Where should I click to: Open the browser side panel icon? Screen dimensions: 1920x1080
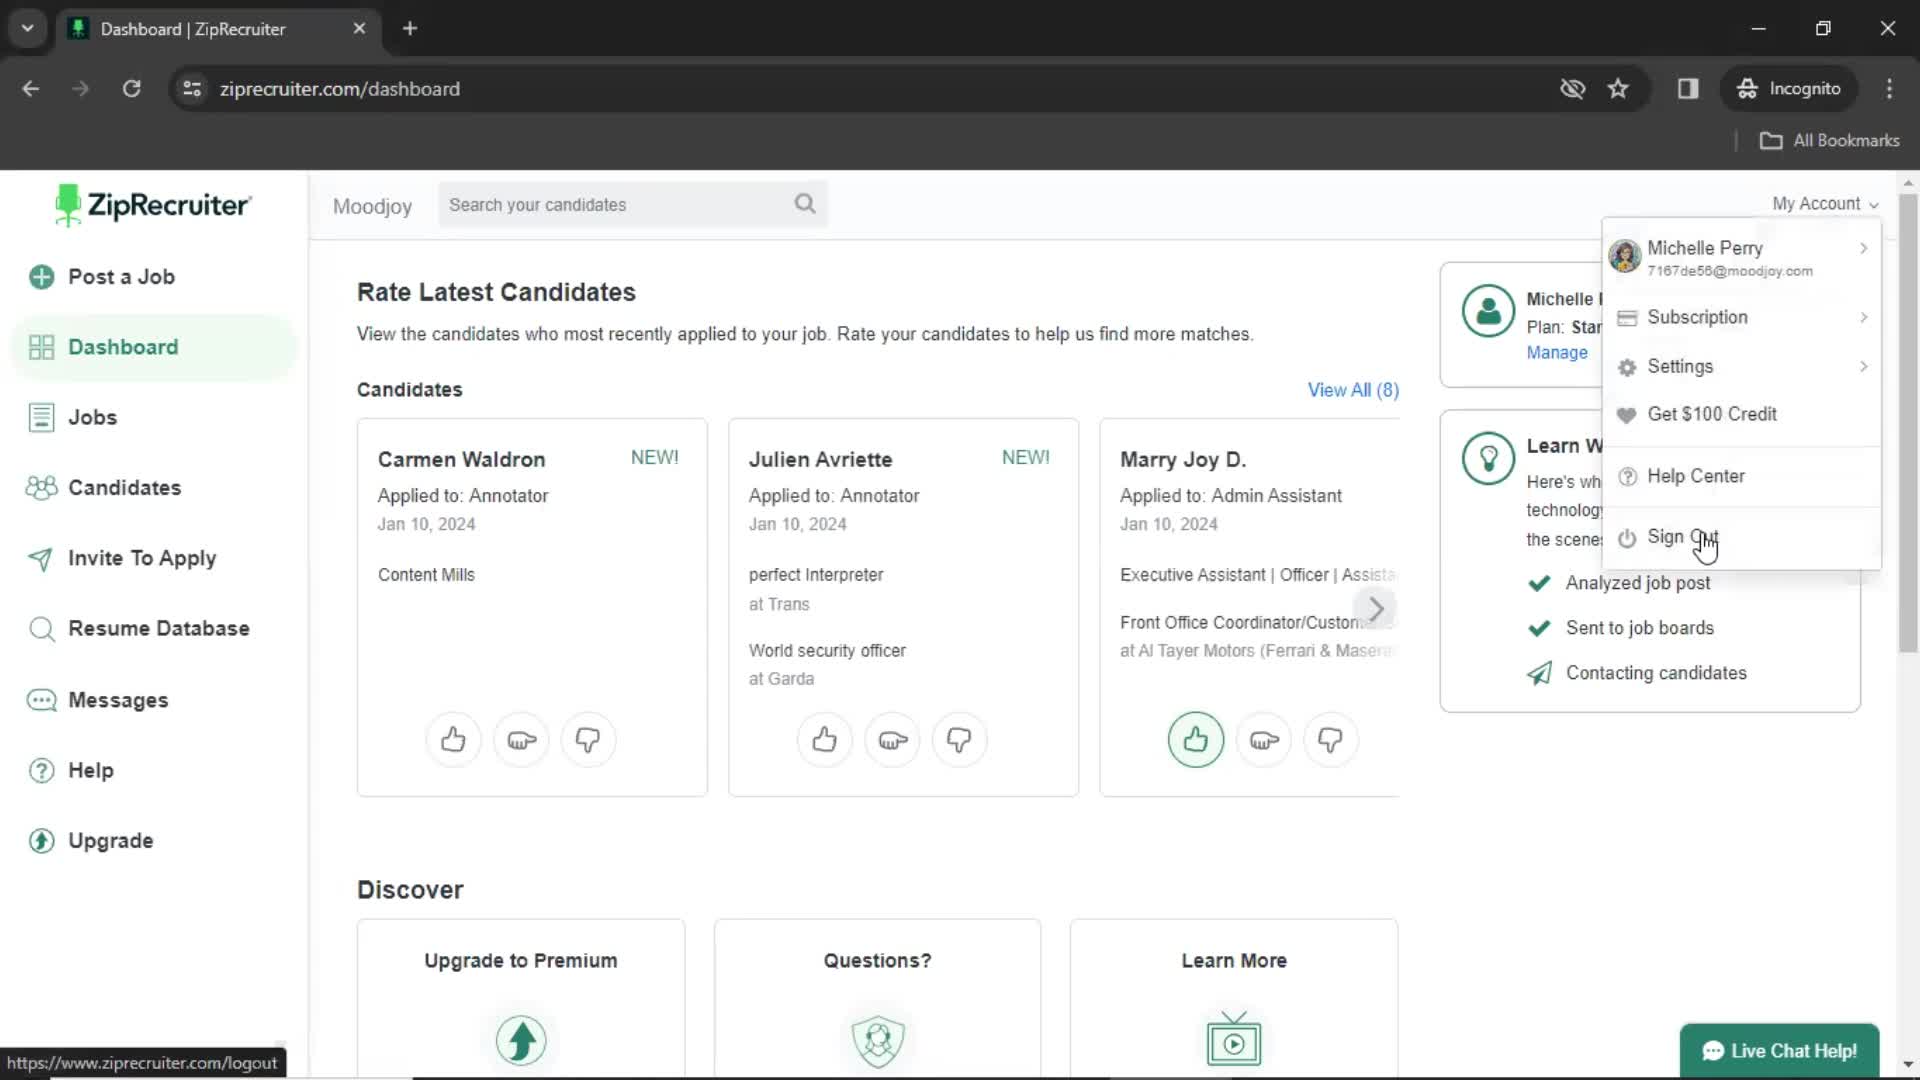tap(1688, 89)
